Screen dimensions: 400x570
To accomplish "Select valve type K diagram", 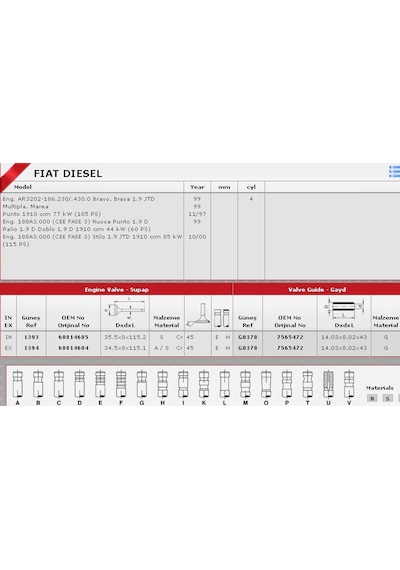I will [x=204, y=385].
